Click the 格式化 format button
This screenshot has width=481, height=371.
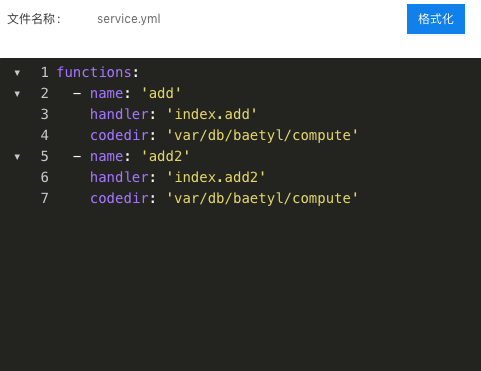pyautogui.click(x=436, y=19)
